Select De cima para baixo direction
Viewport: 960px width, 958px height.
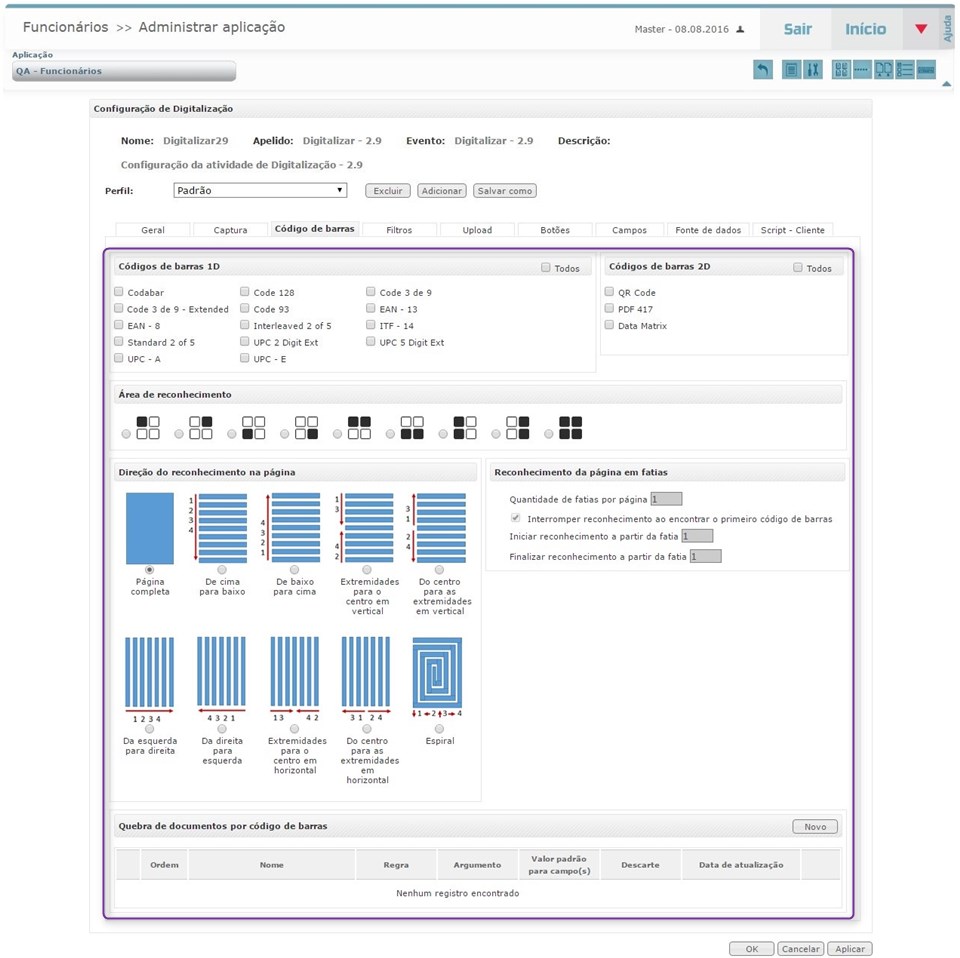coord(222,570)
